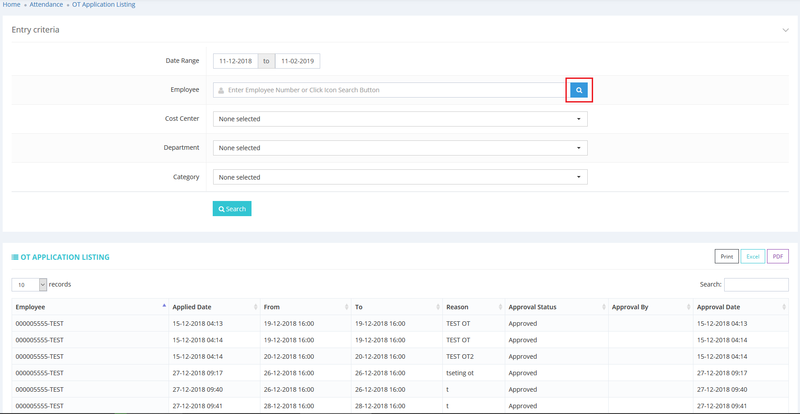800x414 pixels.
Task: Click the person icon in Employee field
Action: [220, 90]
